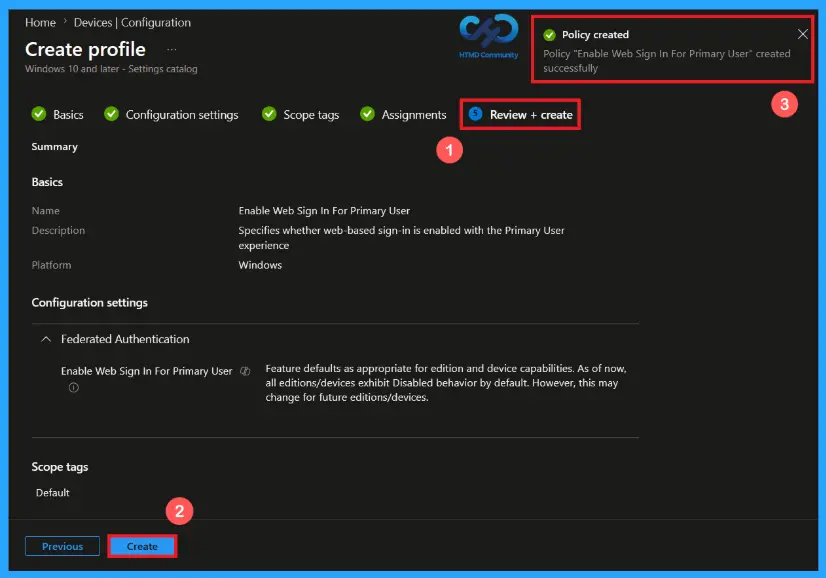Click the green checkmark beside Scope tags
The height and width of the screenshot is (578, 826).
[x=269, y=114]
